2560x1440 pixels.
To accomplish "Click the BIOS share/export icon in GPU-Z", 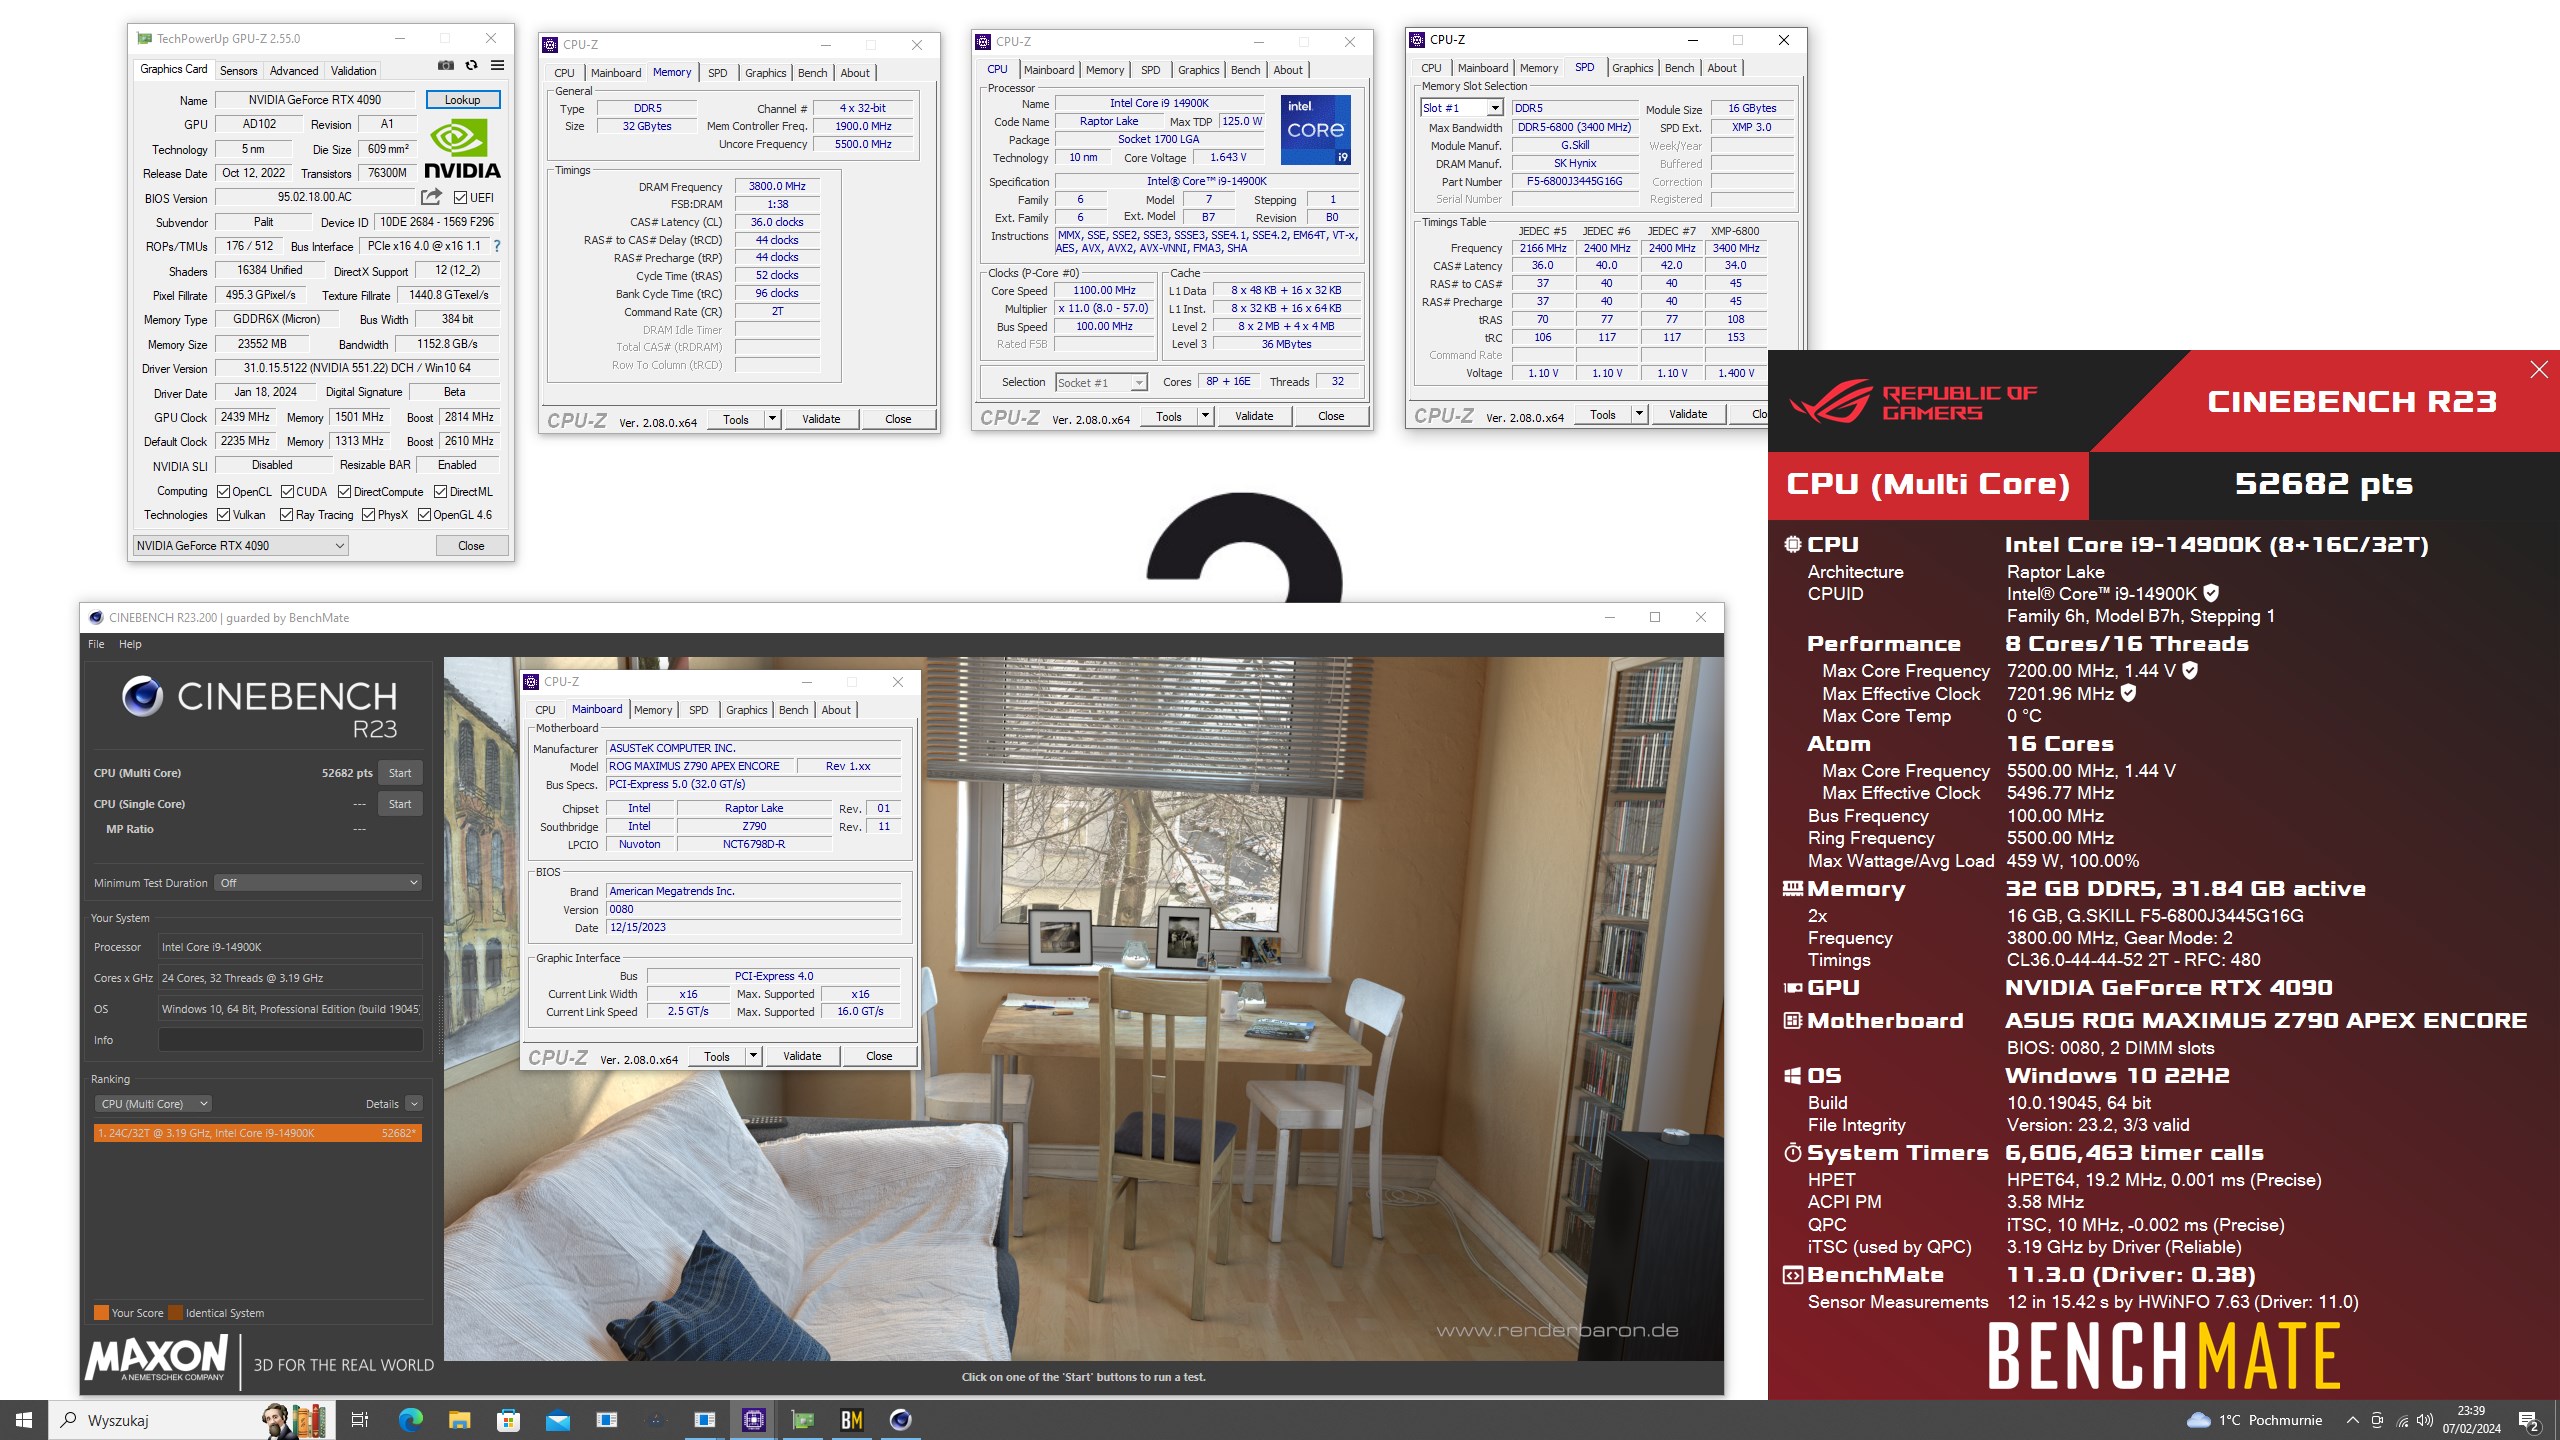I will [431, 197].
